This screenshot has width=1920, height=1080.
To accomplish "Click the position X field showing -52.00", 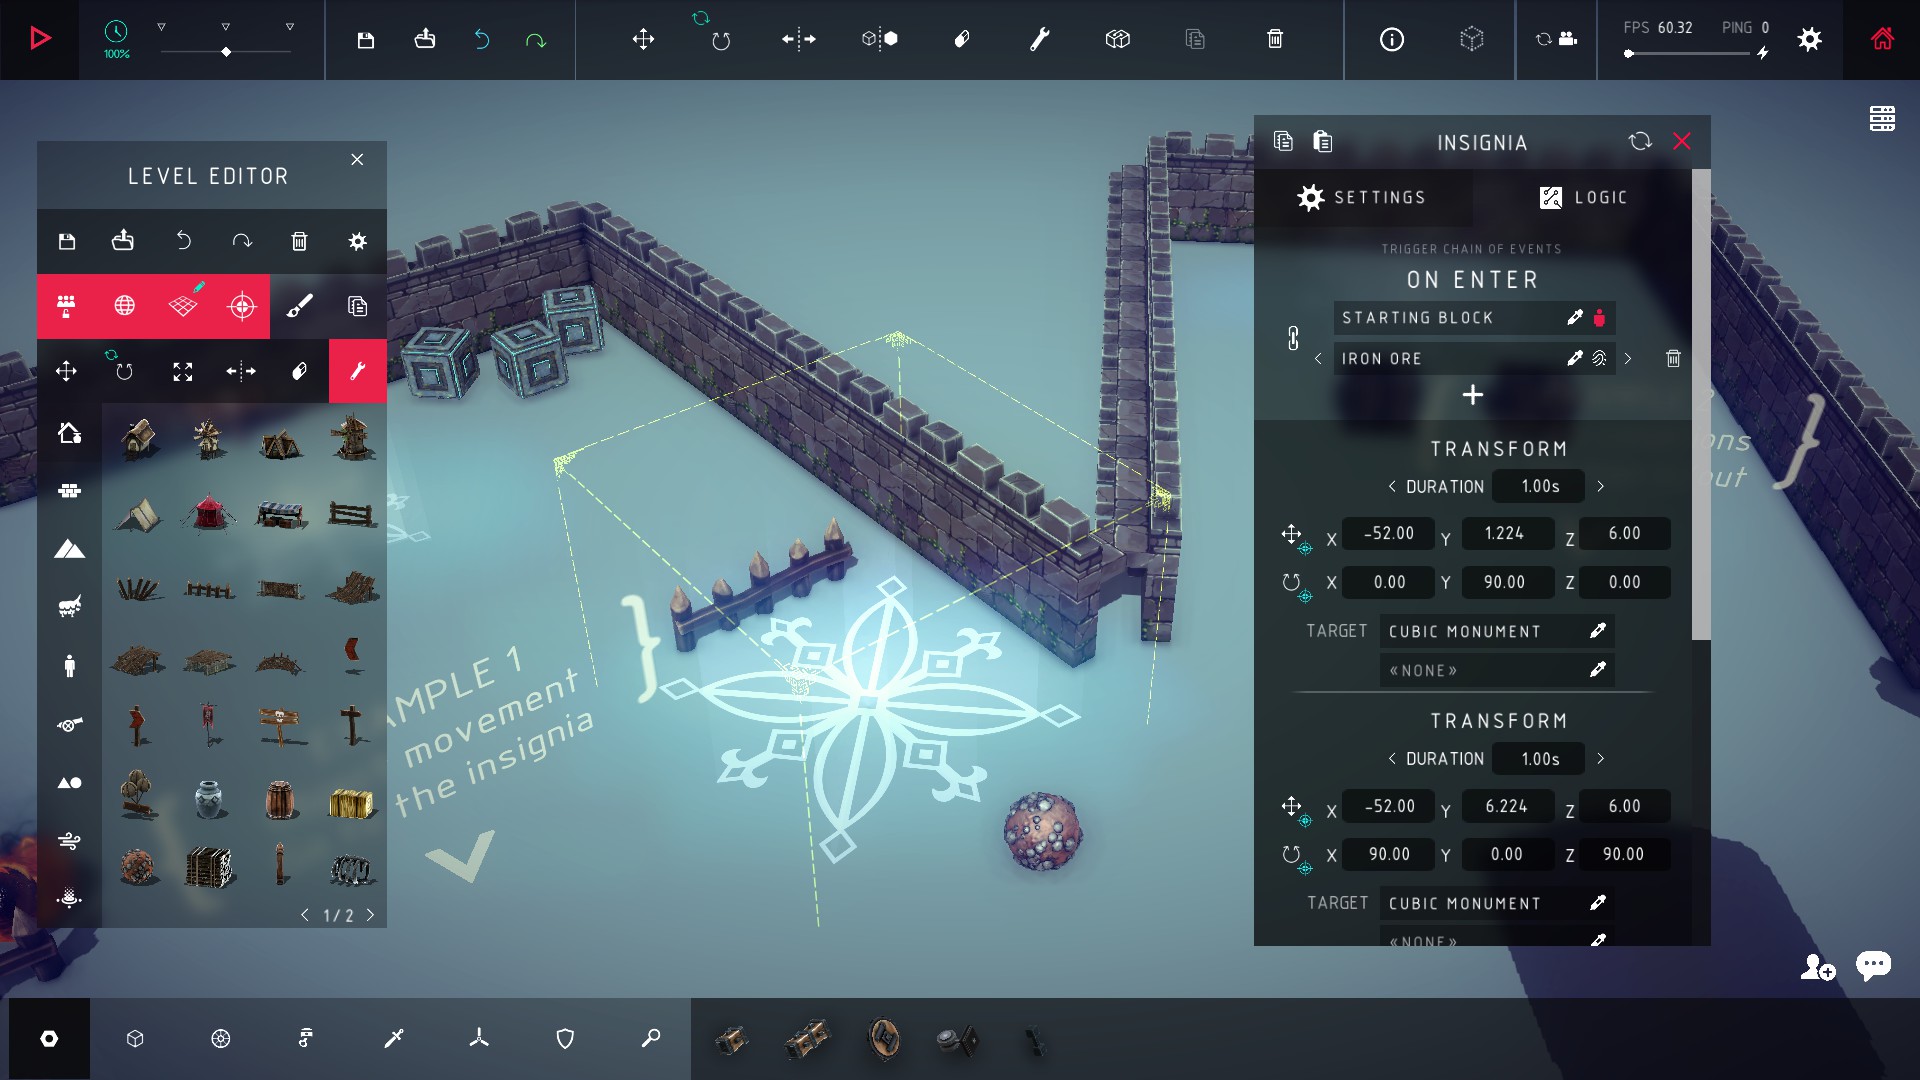I will [x=1388, y=533].
